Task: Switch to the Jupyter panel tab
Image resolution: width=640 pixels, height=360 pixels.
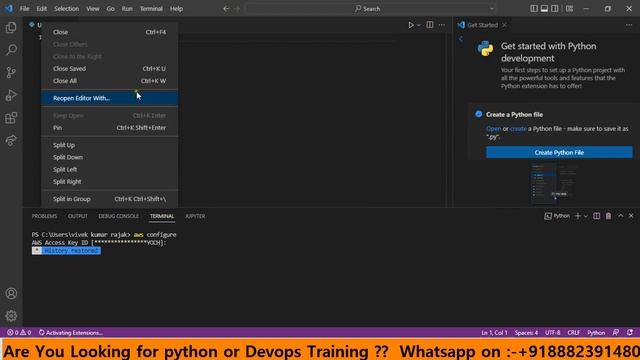Action: [195, 216]
